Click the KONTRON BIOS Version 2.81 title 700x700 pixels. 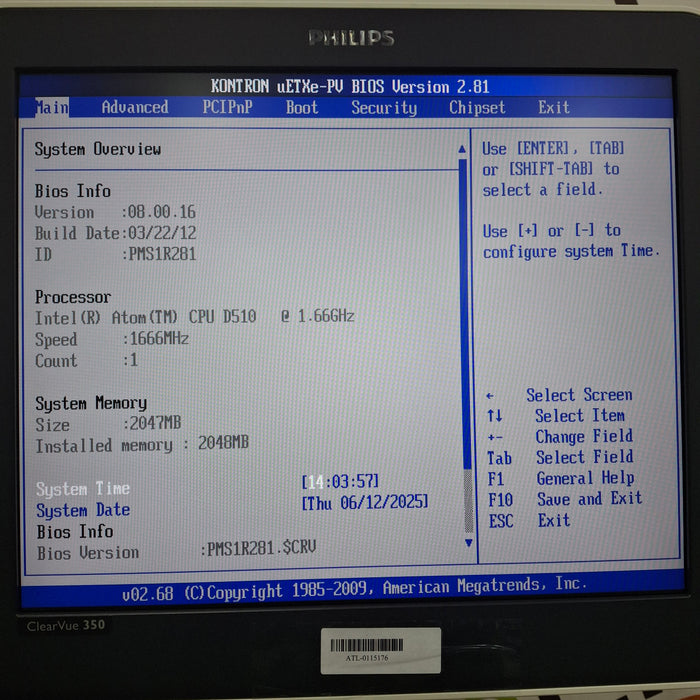click(350, 86)
